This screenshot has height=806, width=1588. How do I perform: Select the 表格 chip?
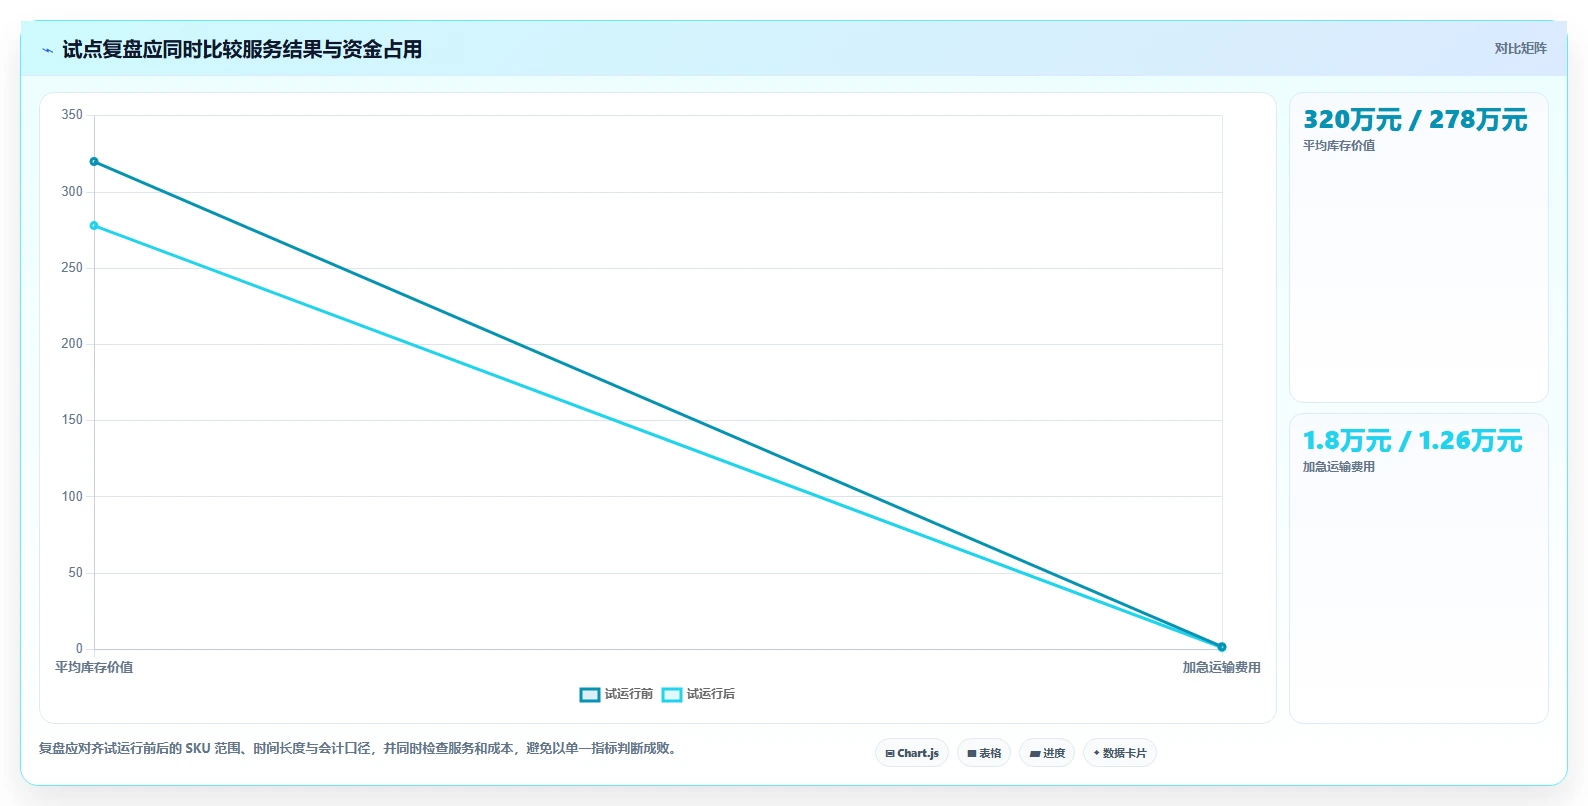coord(984,753)
